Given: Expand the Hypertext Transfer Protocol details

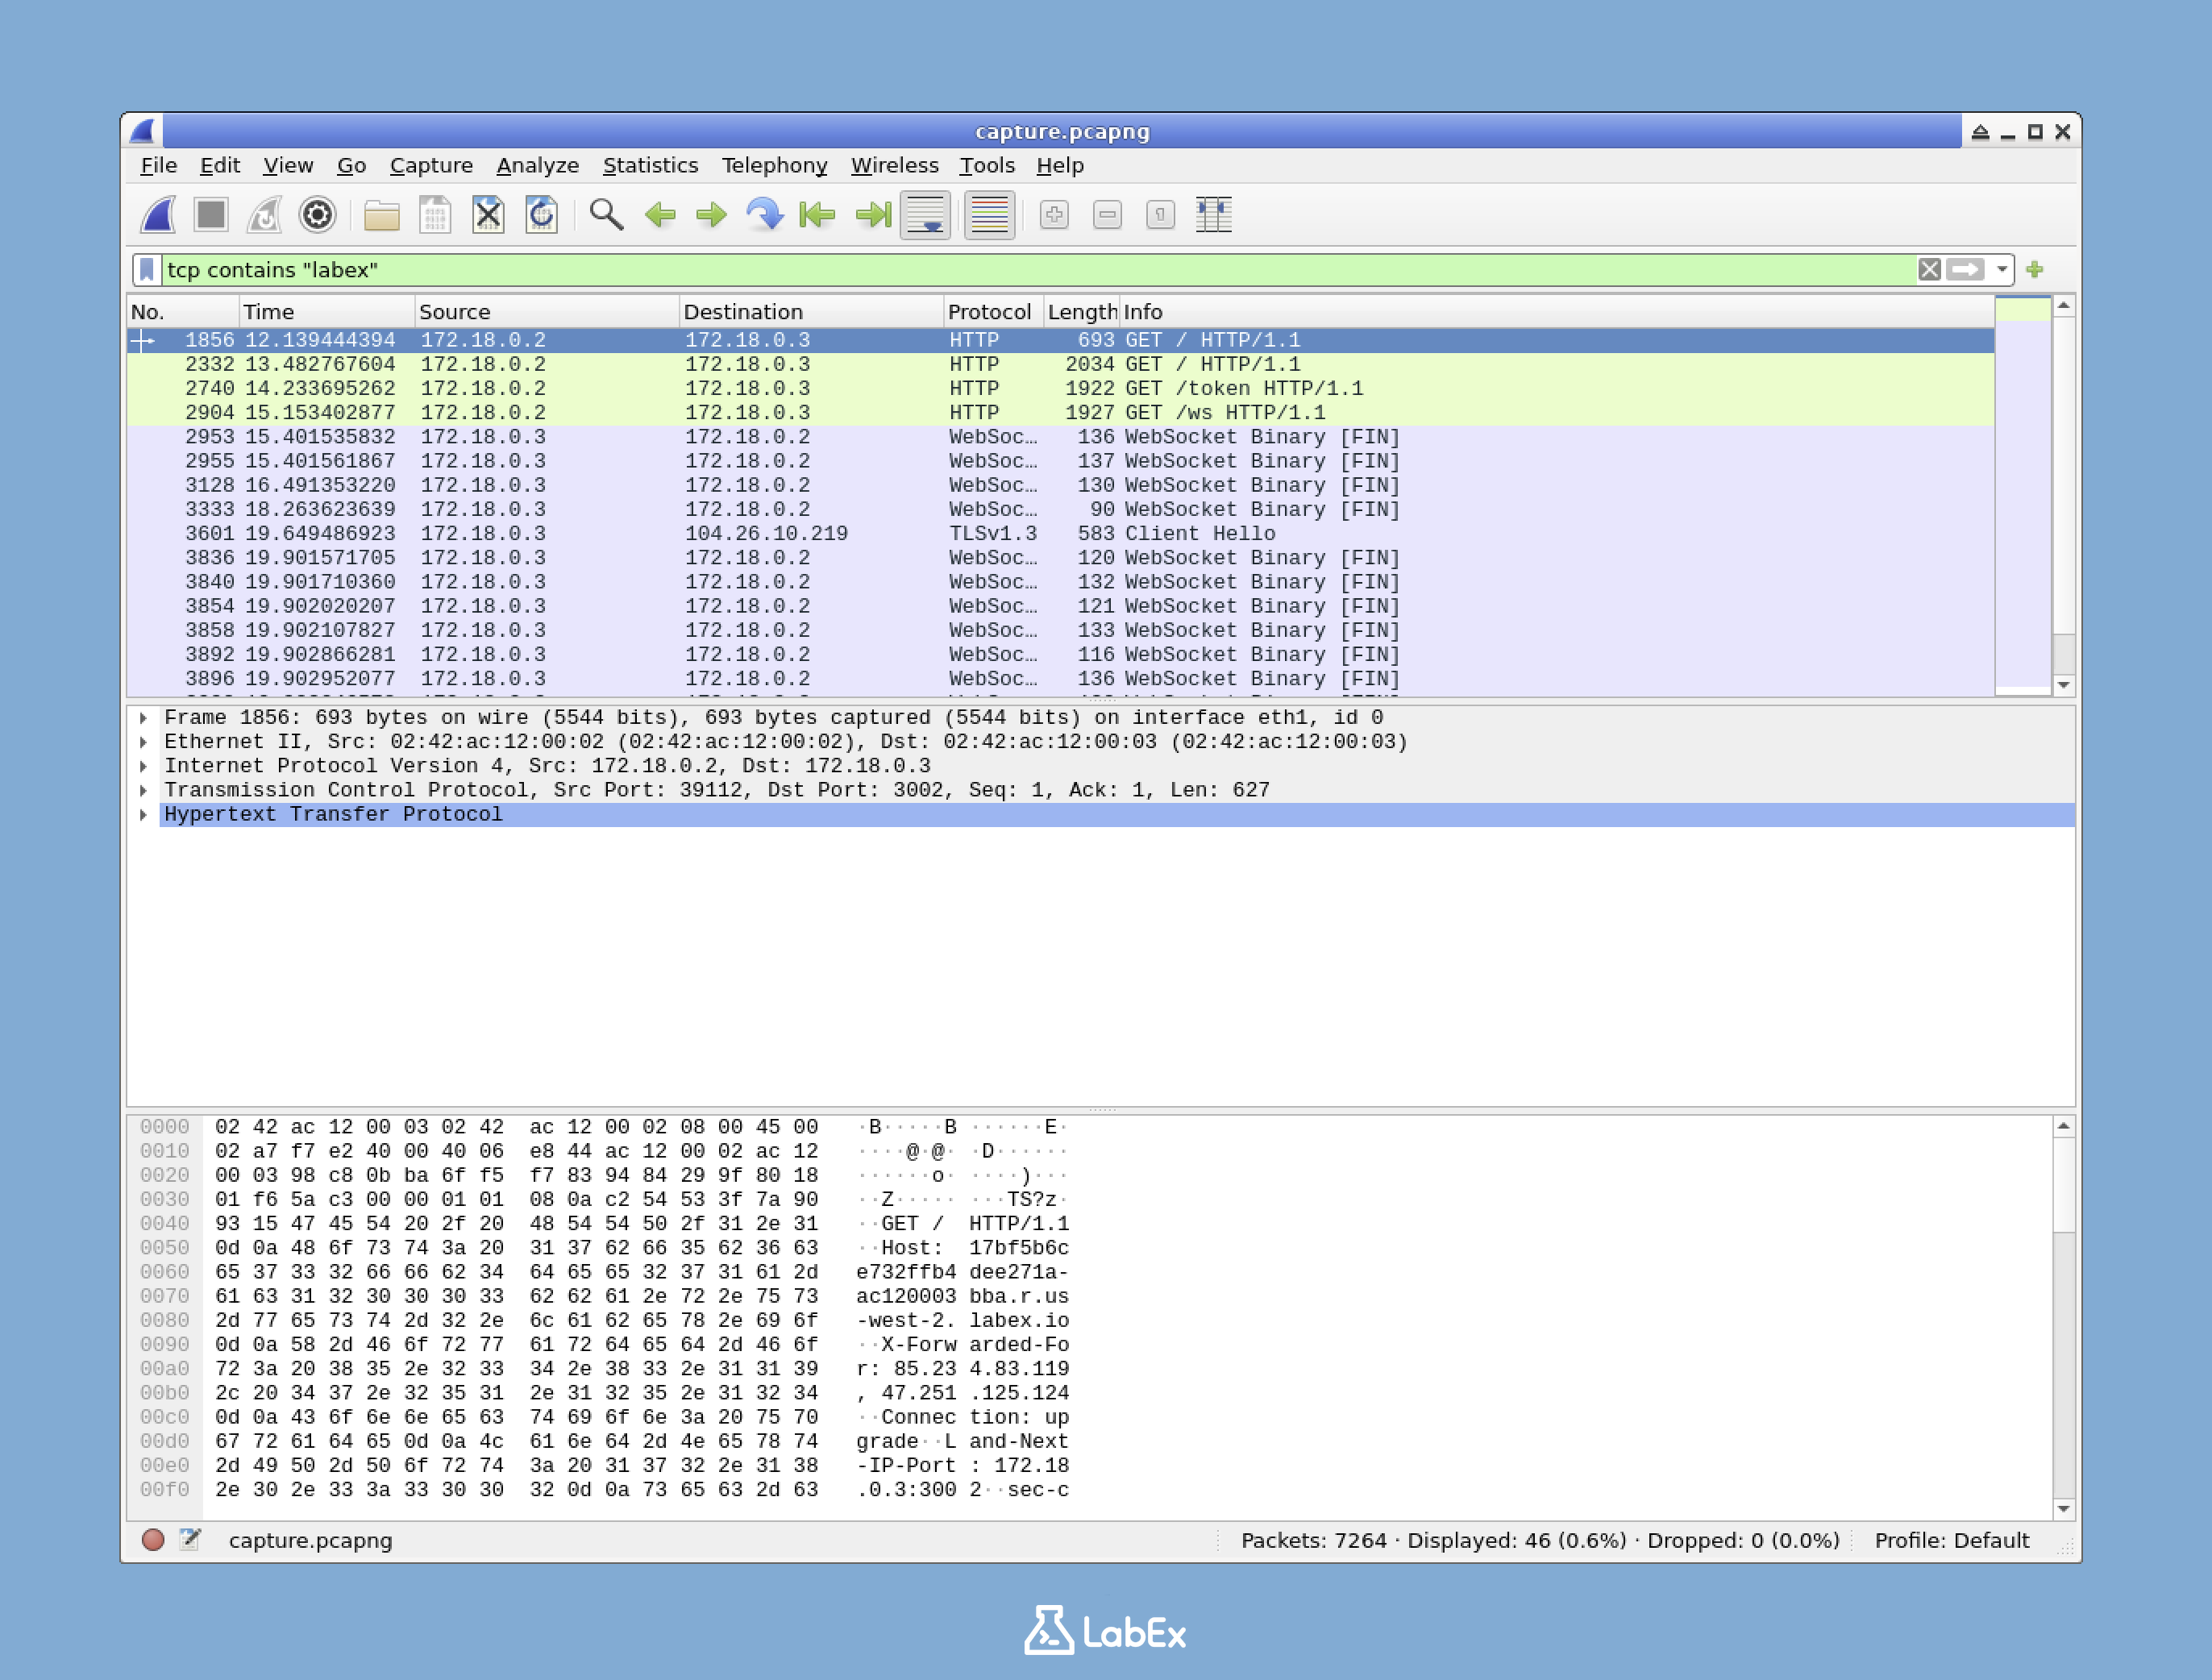Looking at the screenshot, I should point(143,814).
